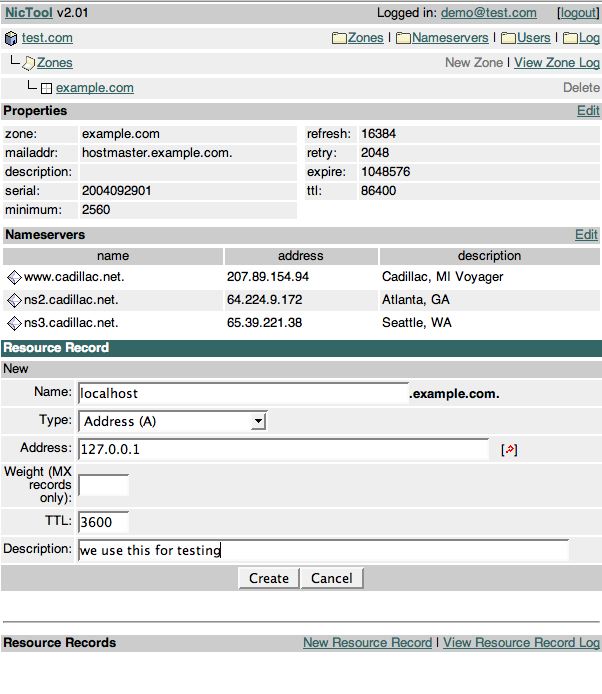Open the record Type dropdown

pyautogui.click(x=173, y=421)
